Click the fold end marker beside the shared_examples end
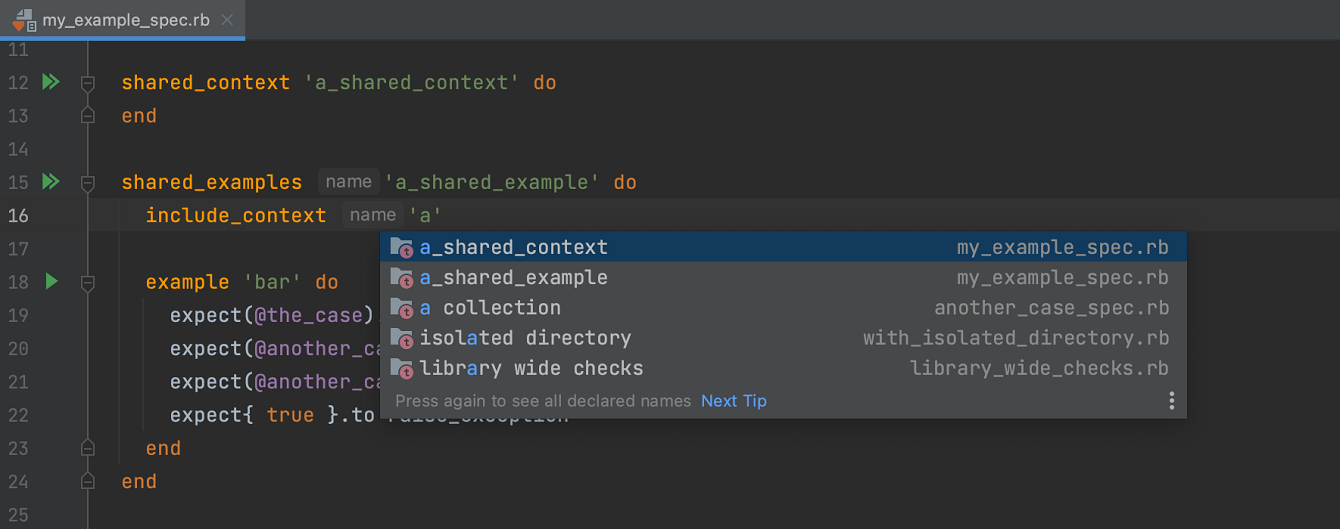The height and width of the screenshot is (529, 1340). (x=87, y=482)
